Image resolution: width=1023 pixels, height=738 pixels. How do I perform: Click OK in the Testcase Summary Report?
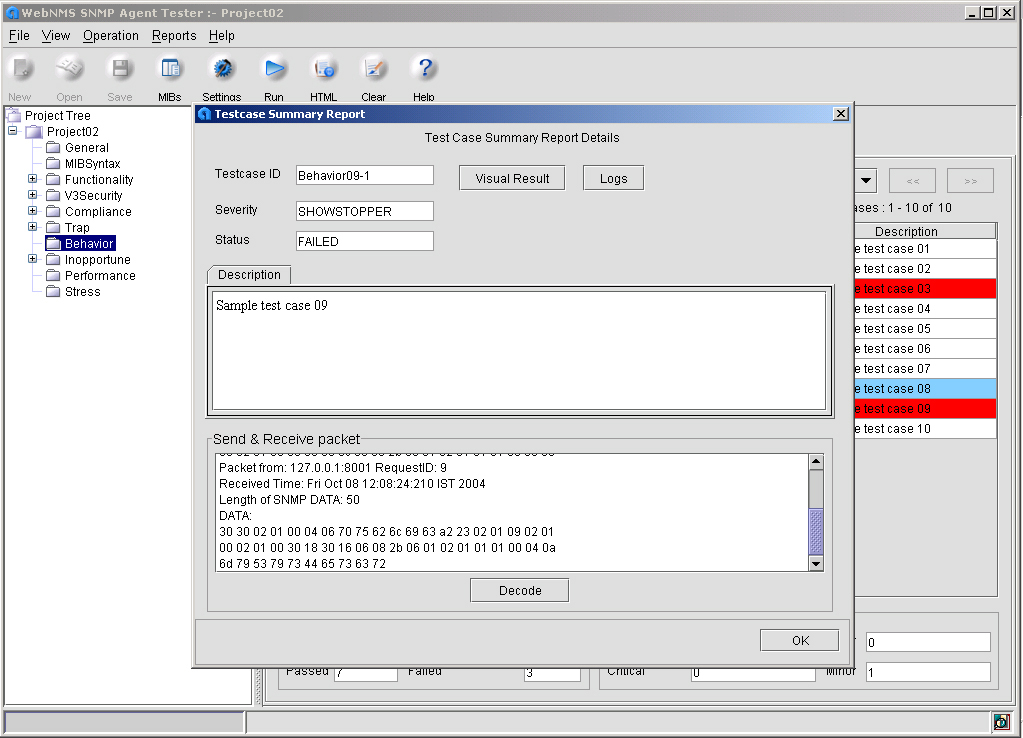[800, 640]
